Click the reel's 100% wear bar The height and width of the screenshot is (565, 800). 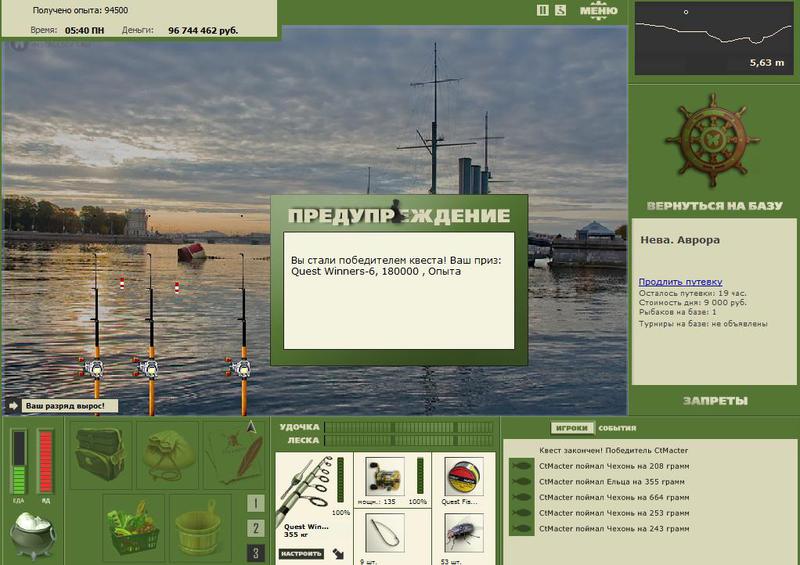(x=420, y=476)
